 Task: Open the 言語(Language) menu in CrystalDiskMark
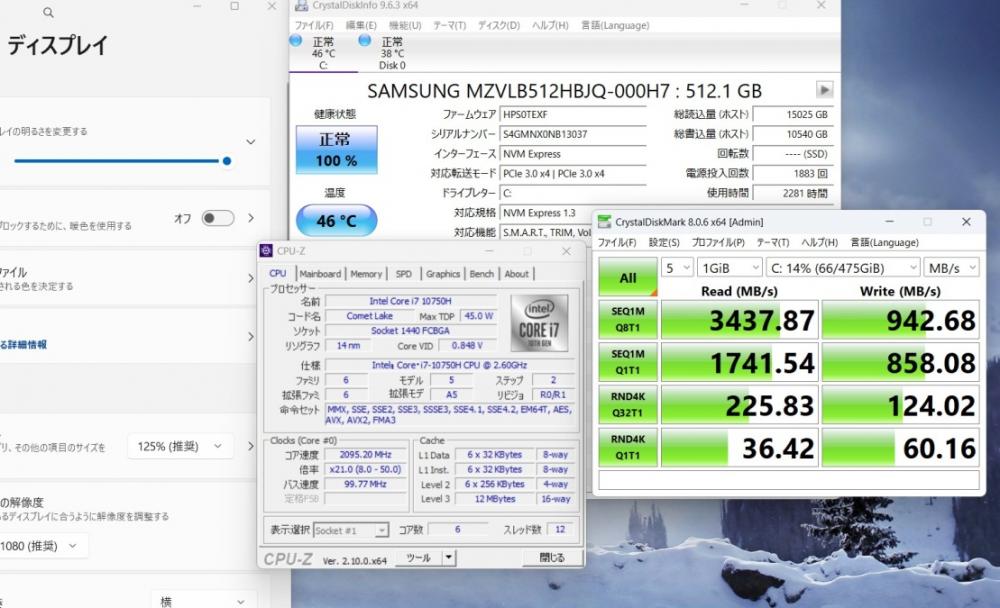[x=885, y=242]
